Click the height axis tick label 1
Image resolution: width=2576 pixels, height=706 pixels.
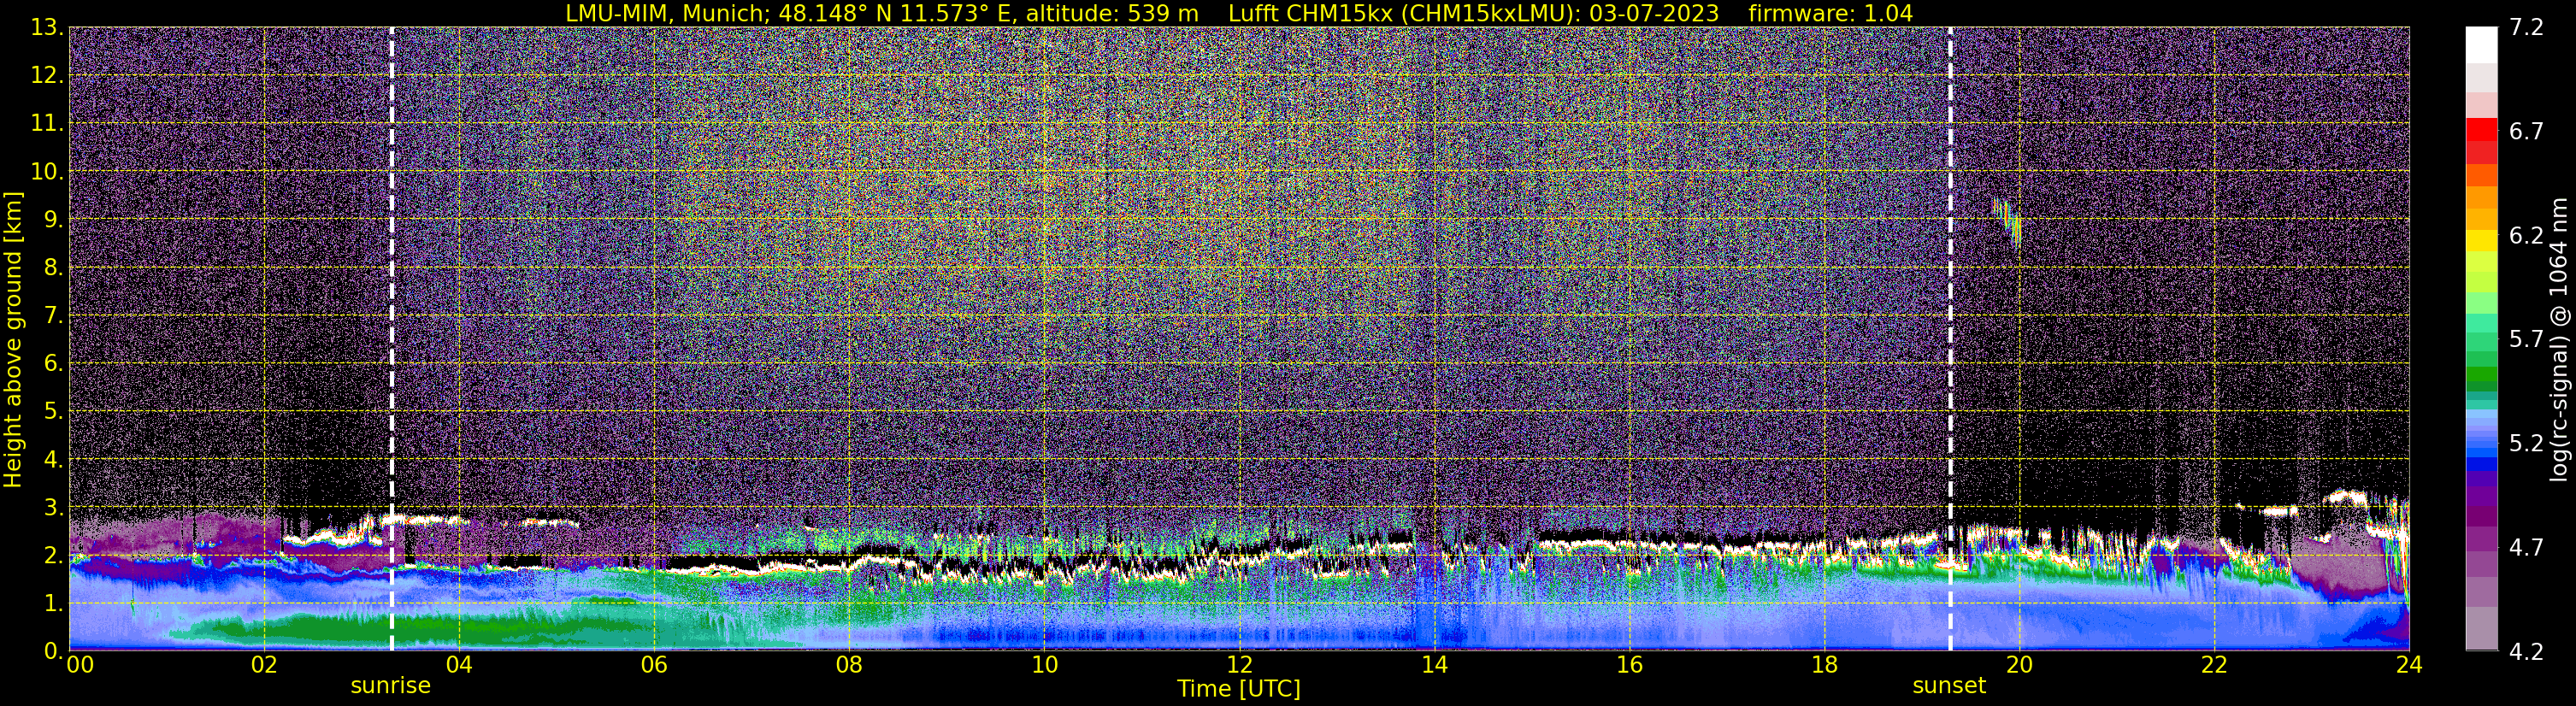(x=53, y=603)
